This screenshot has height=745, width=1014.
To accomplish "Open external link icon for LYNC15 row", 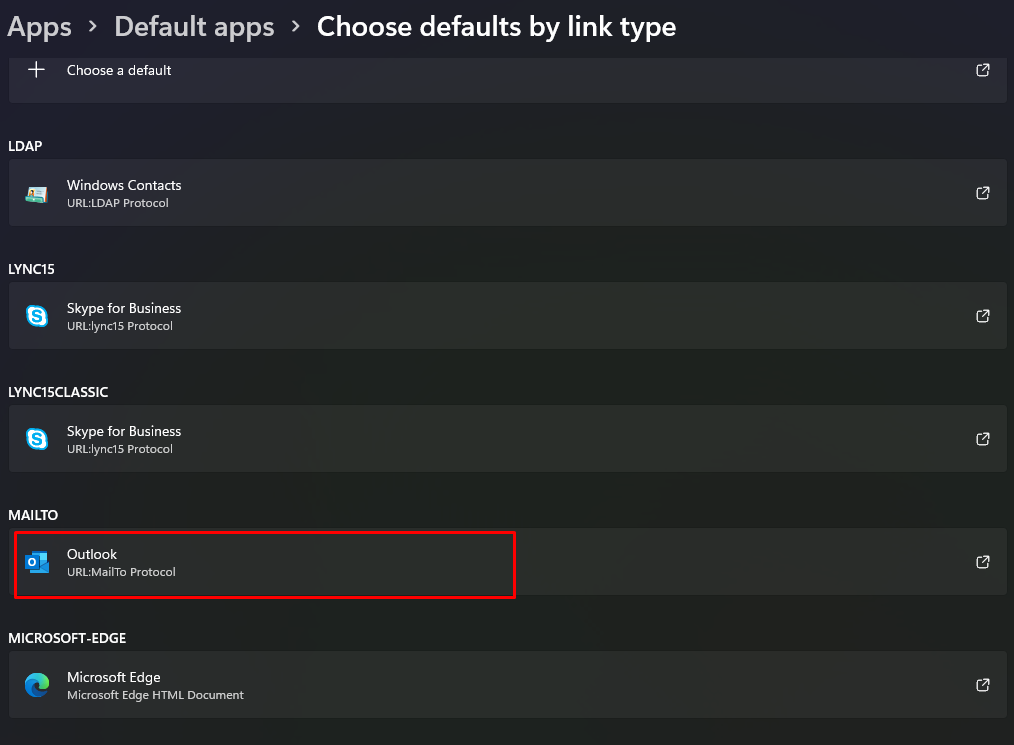I will point(983,316).
